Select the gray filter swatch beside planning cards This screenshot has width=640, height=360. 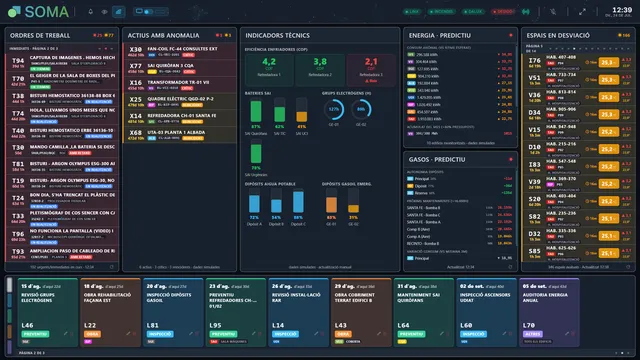coord(9,285)
